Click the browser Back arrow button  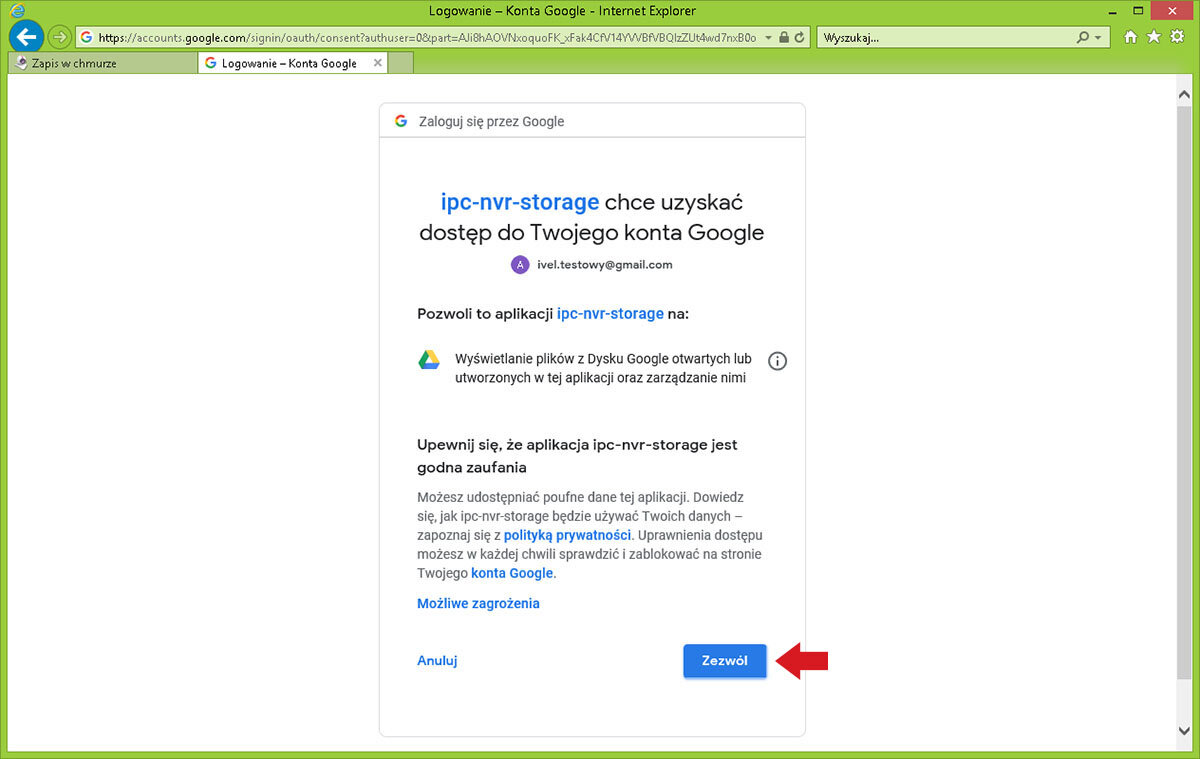click(25, 37)
